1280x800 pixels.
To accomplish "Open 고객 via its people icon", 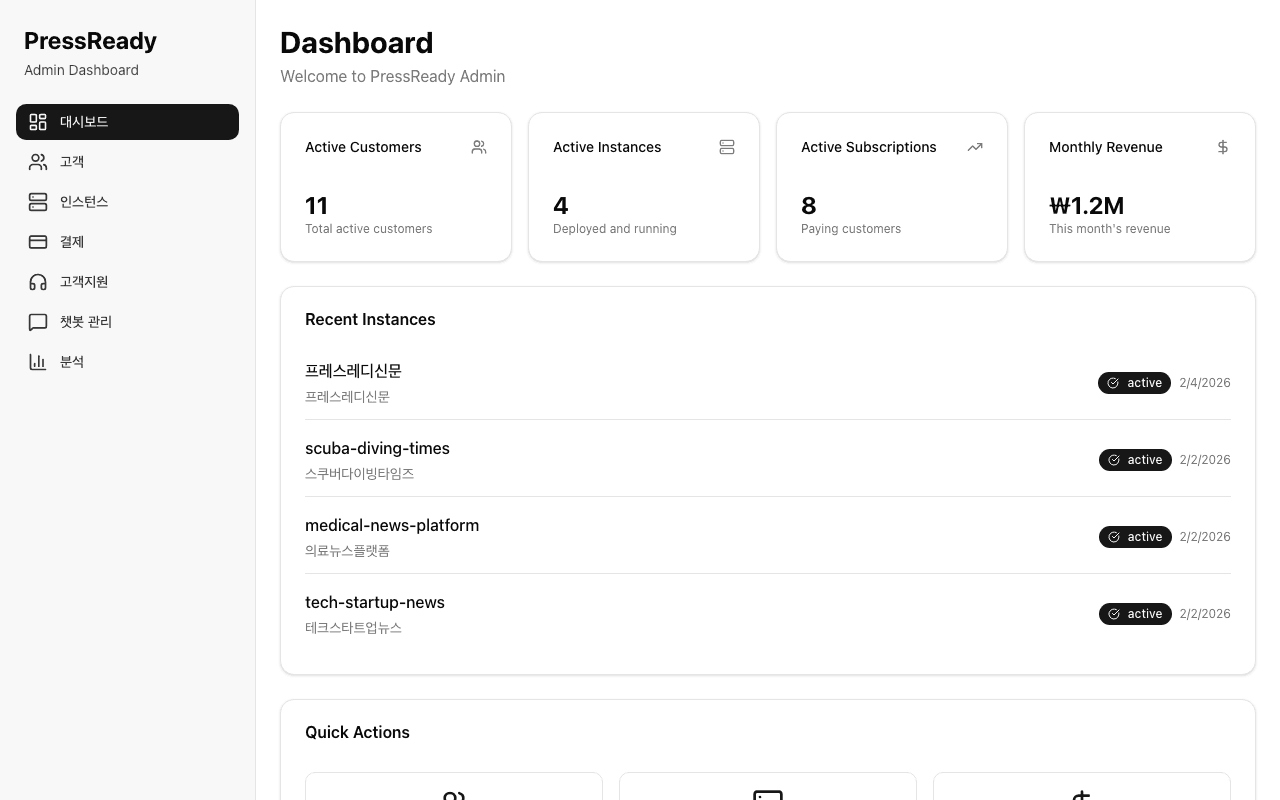I will tap(38, 162).
